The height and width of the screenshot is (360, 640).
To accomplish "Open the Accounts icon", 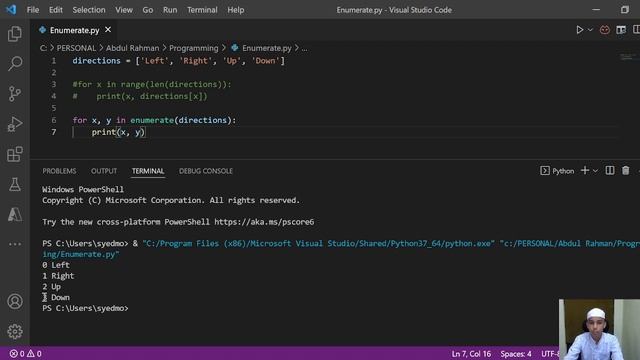I will pyautogui.click(x=15, y=301).
